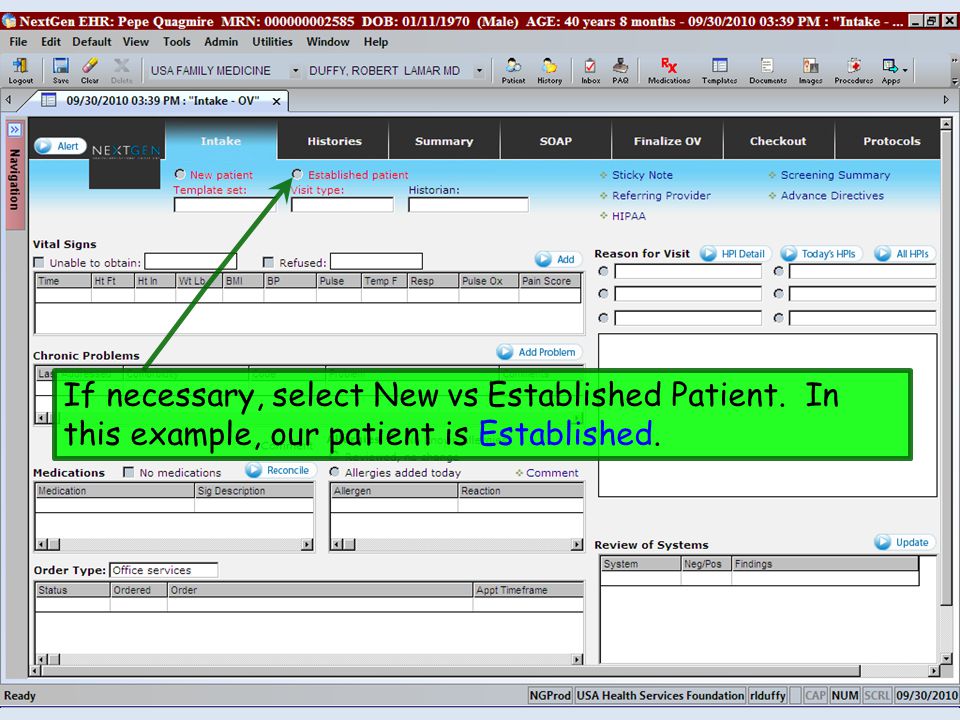Viewport: 960px width, 720px height.
Task: Open the Templates toolbar icon
Action: point(719,70)
